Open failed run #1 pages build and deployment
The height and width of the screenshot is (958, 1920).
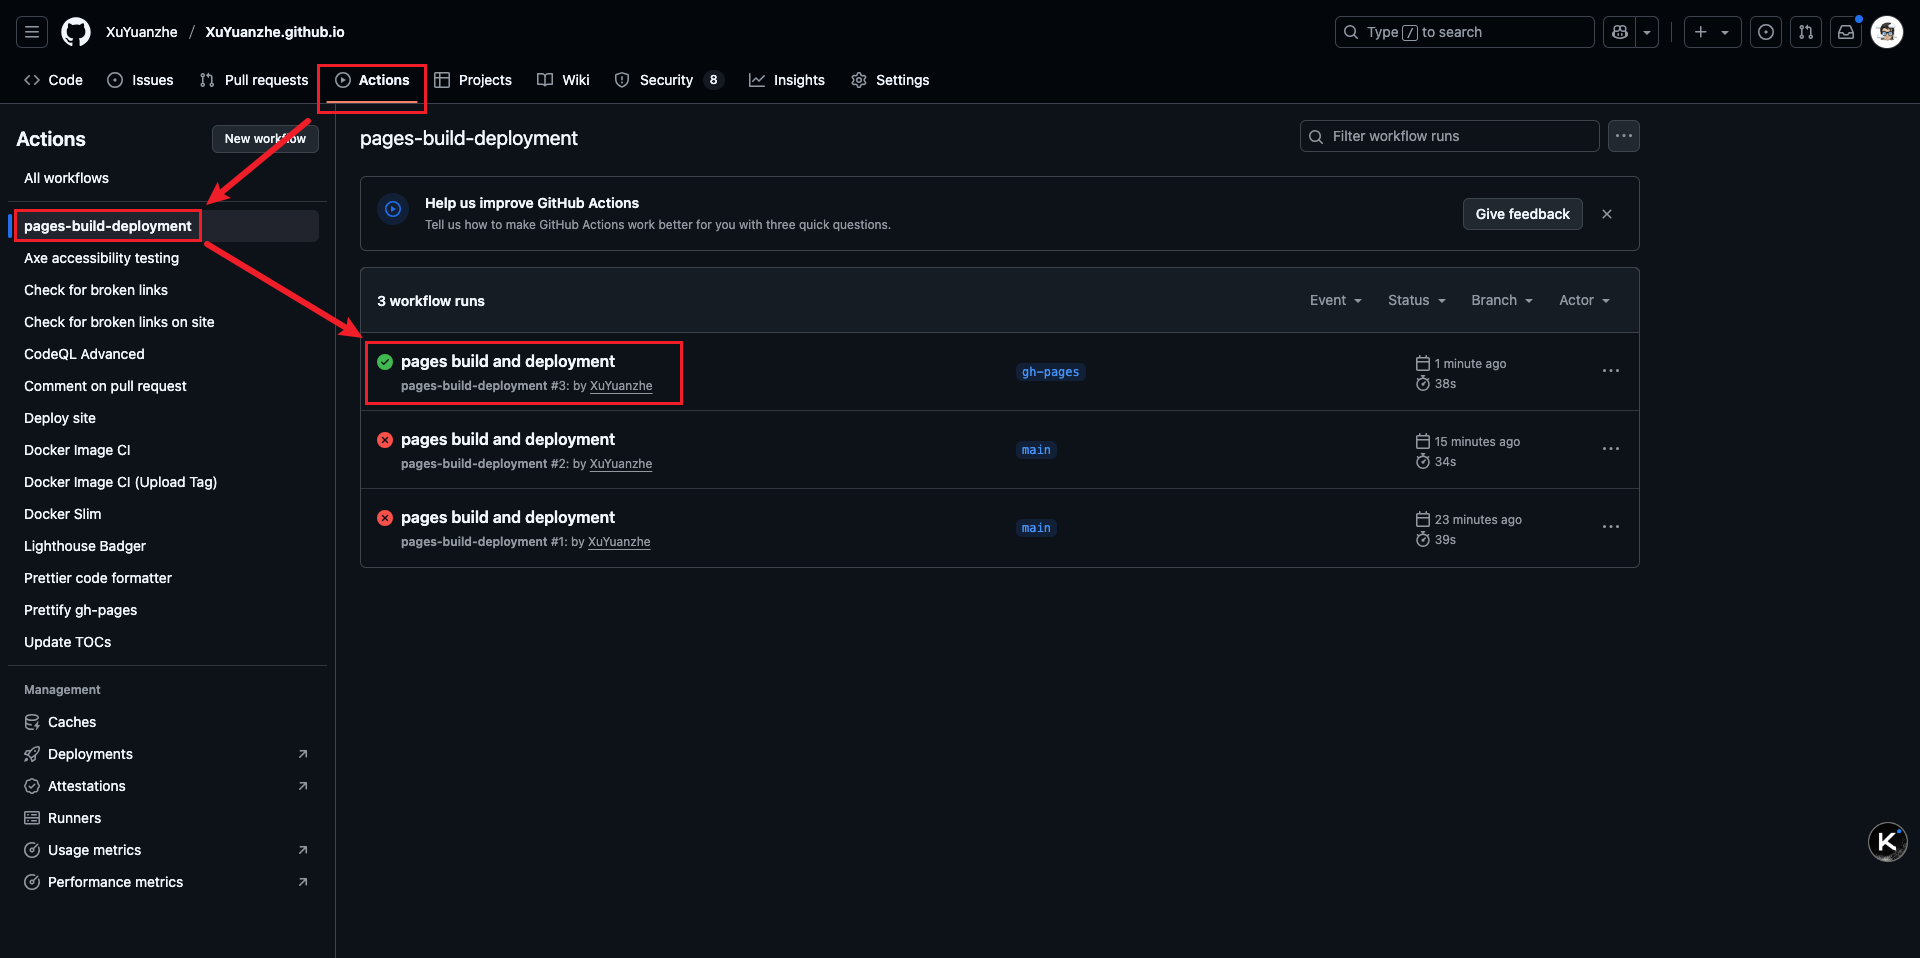click(x=508, y=517)
